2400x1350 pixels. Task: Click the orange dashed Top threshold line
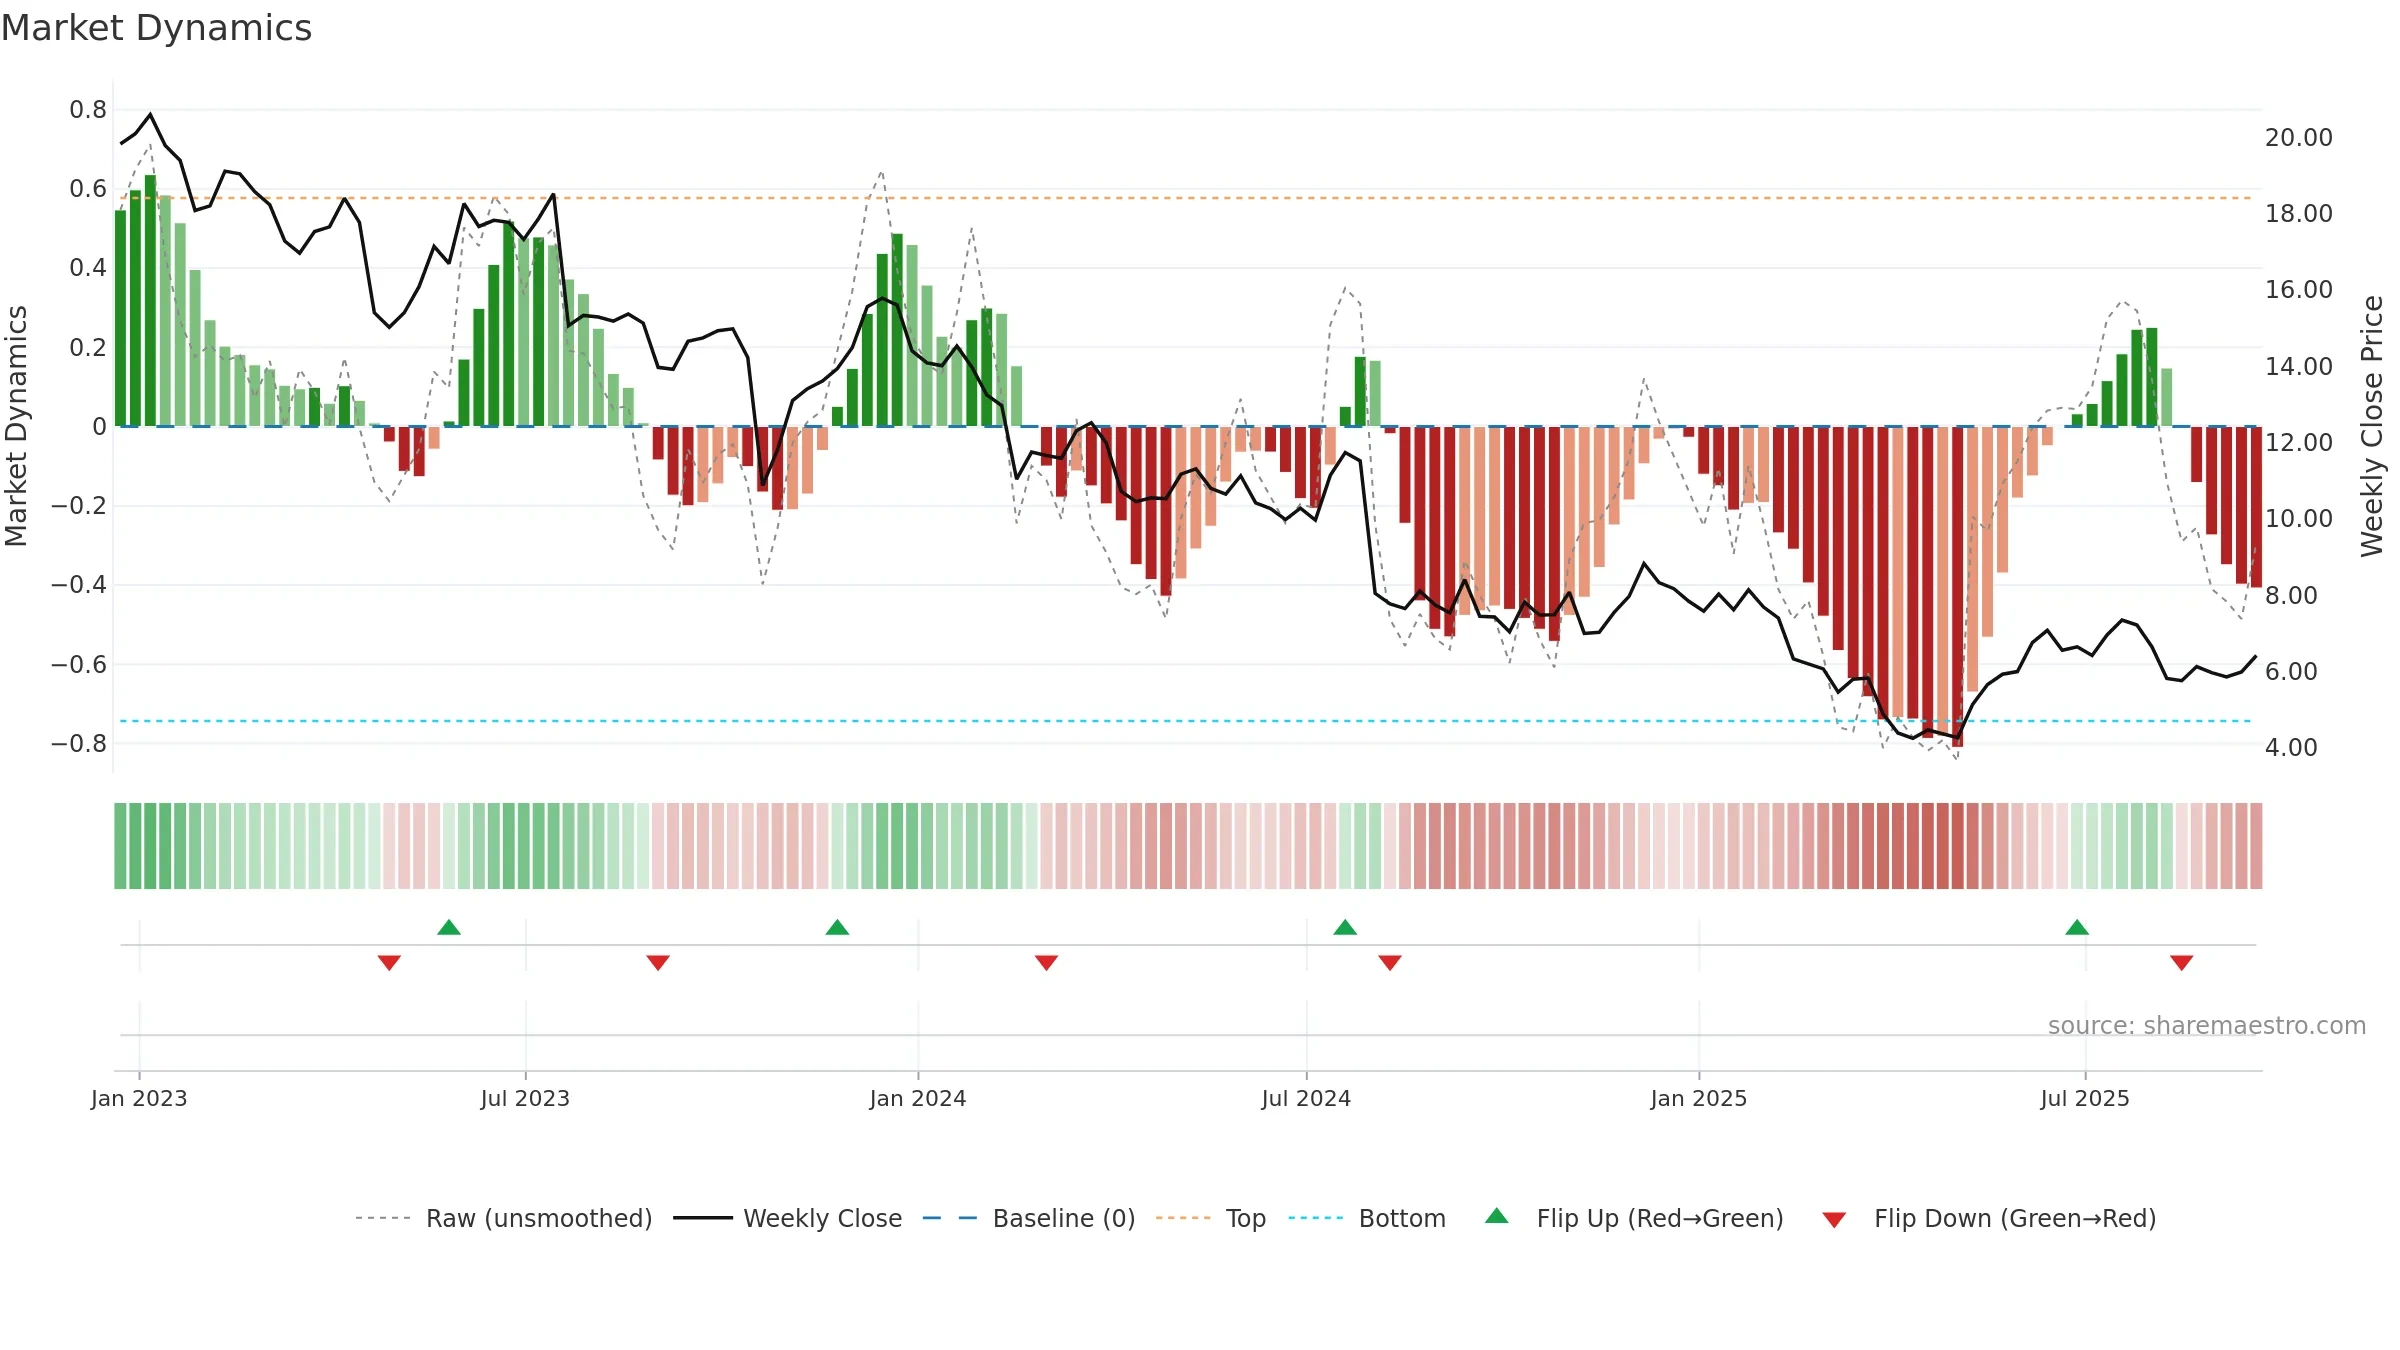pos(1185,198)
